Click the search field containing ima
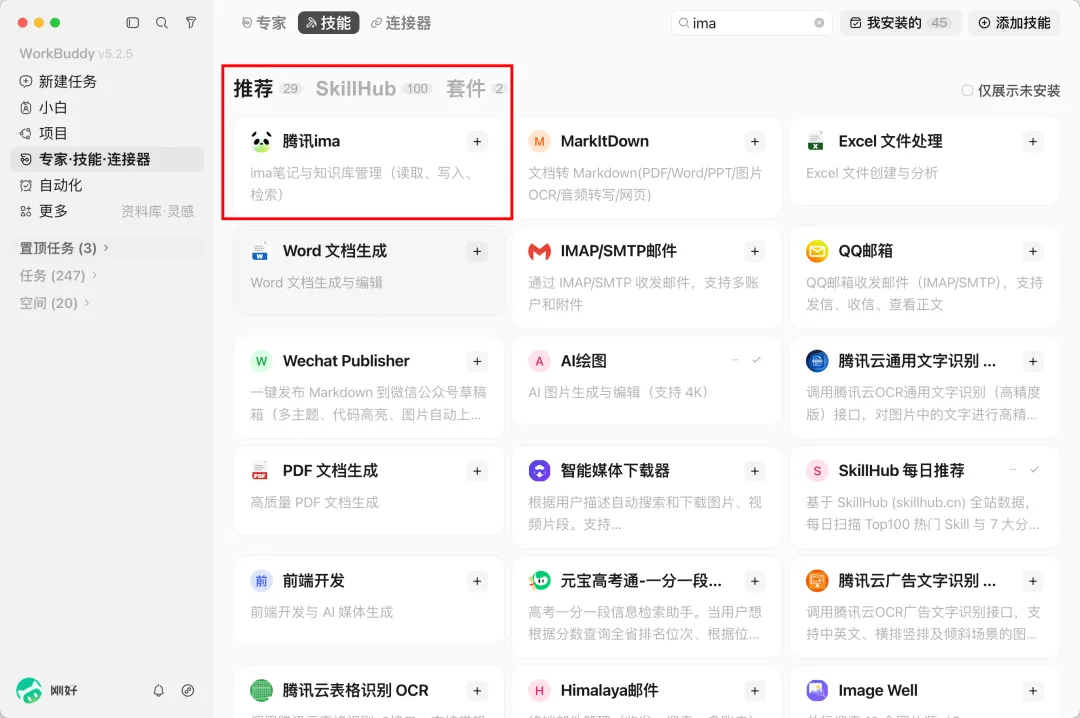Image resolution: width=1080 pixels, height=718 pixels. coord(751,23)
